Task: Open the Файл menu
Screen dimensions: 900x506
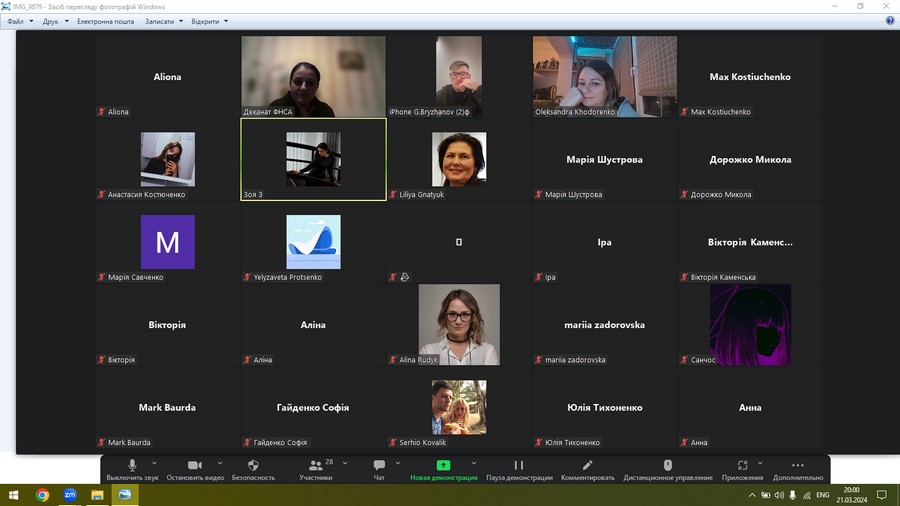Action: (x=15, y=21)
